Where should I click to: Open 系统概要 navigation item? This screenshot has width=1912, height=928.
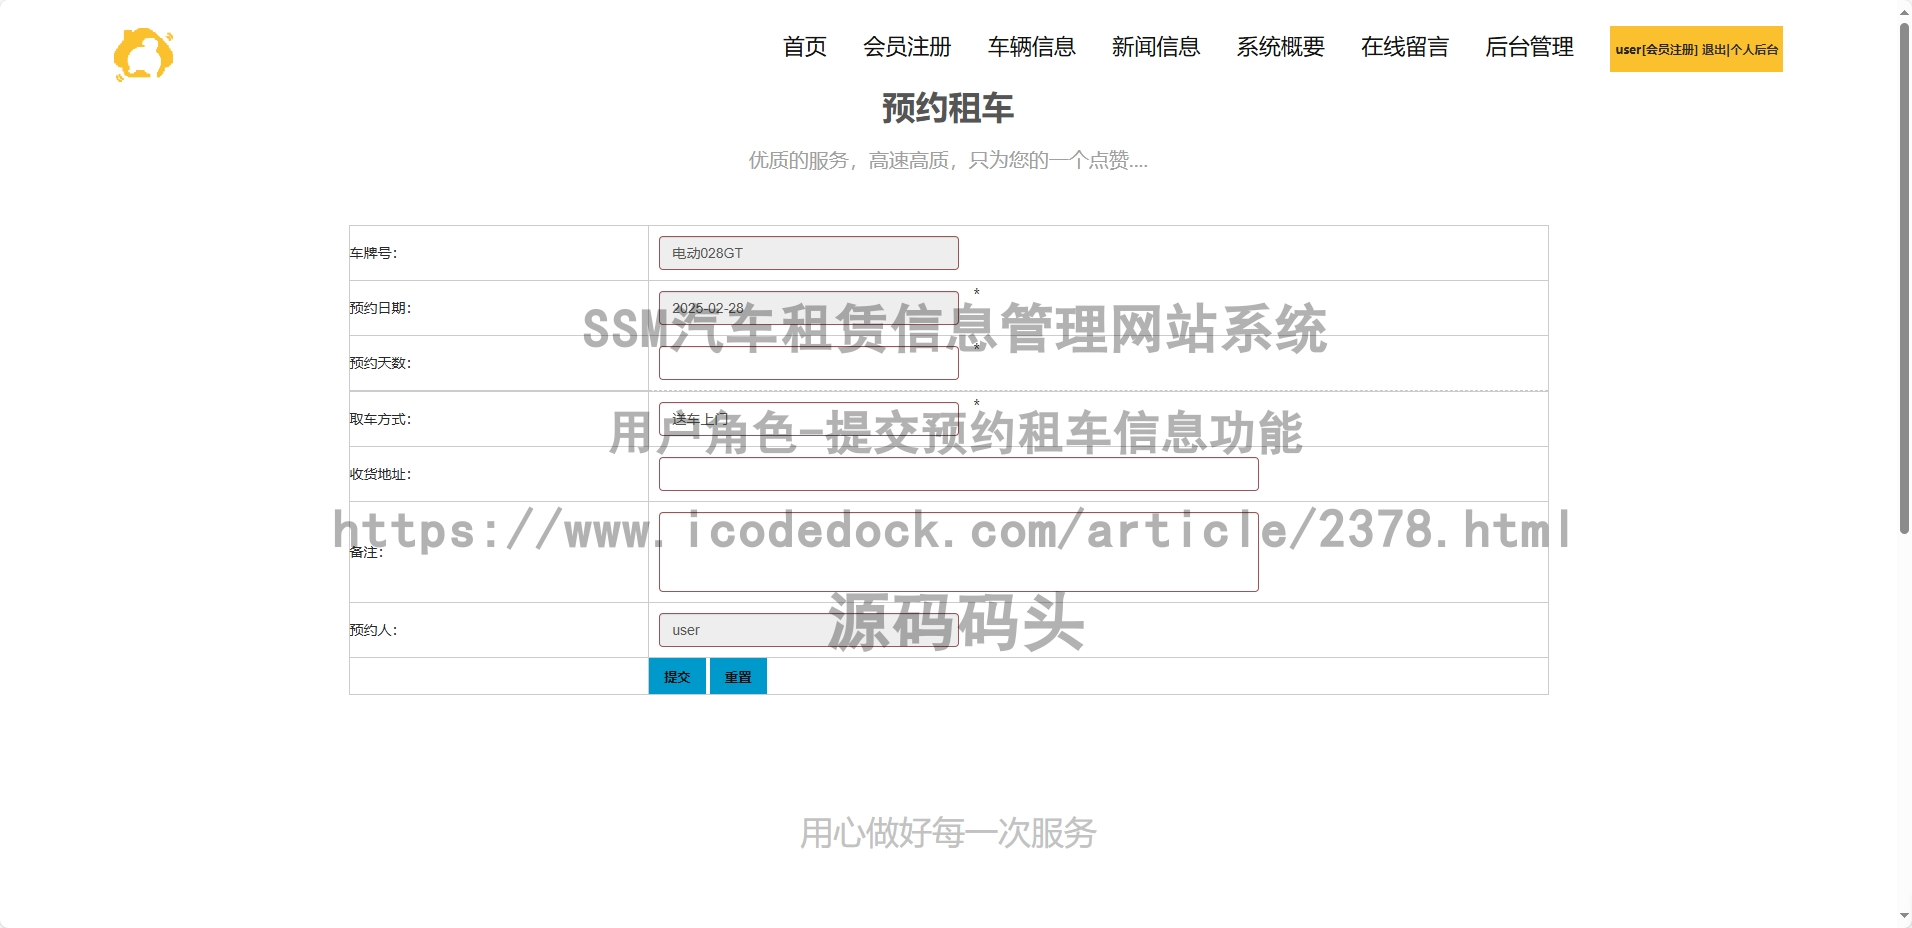tap(1280, 47)
